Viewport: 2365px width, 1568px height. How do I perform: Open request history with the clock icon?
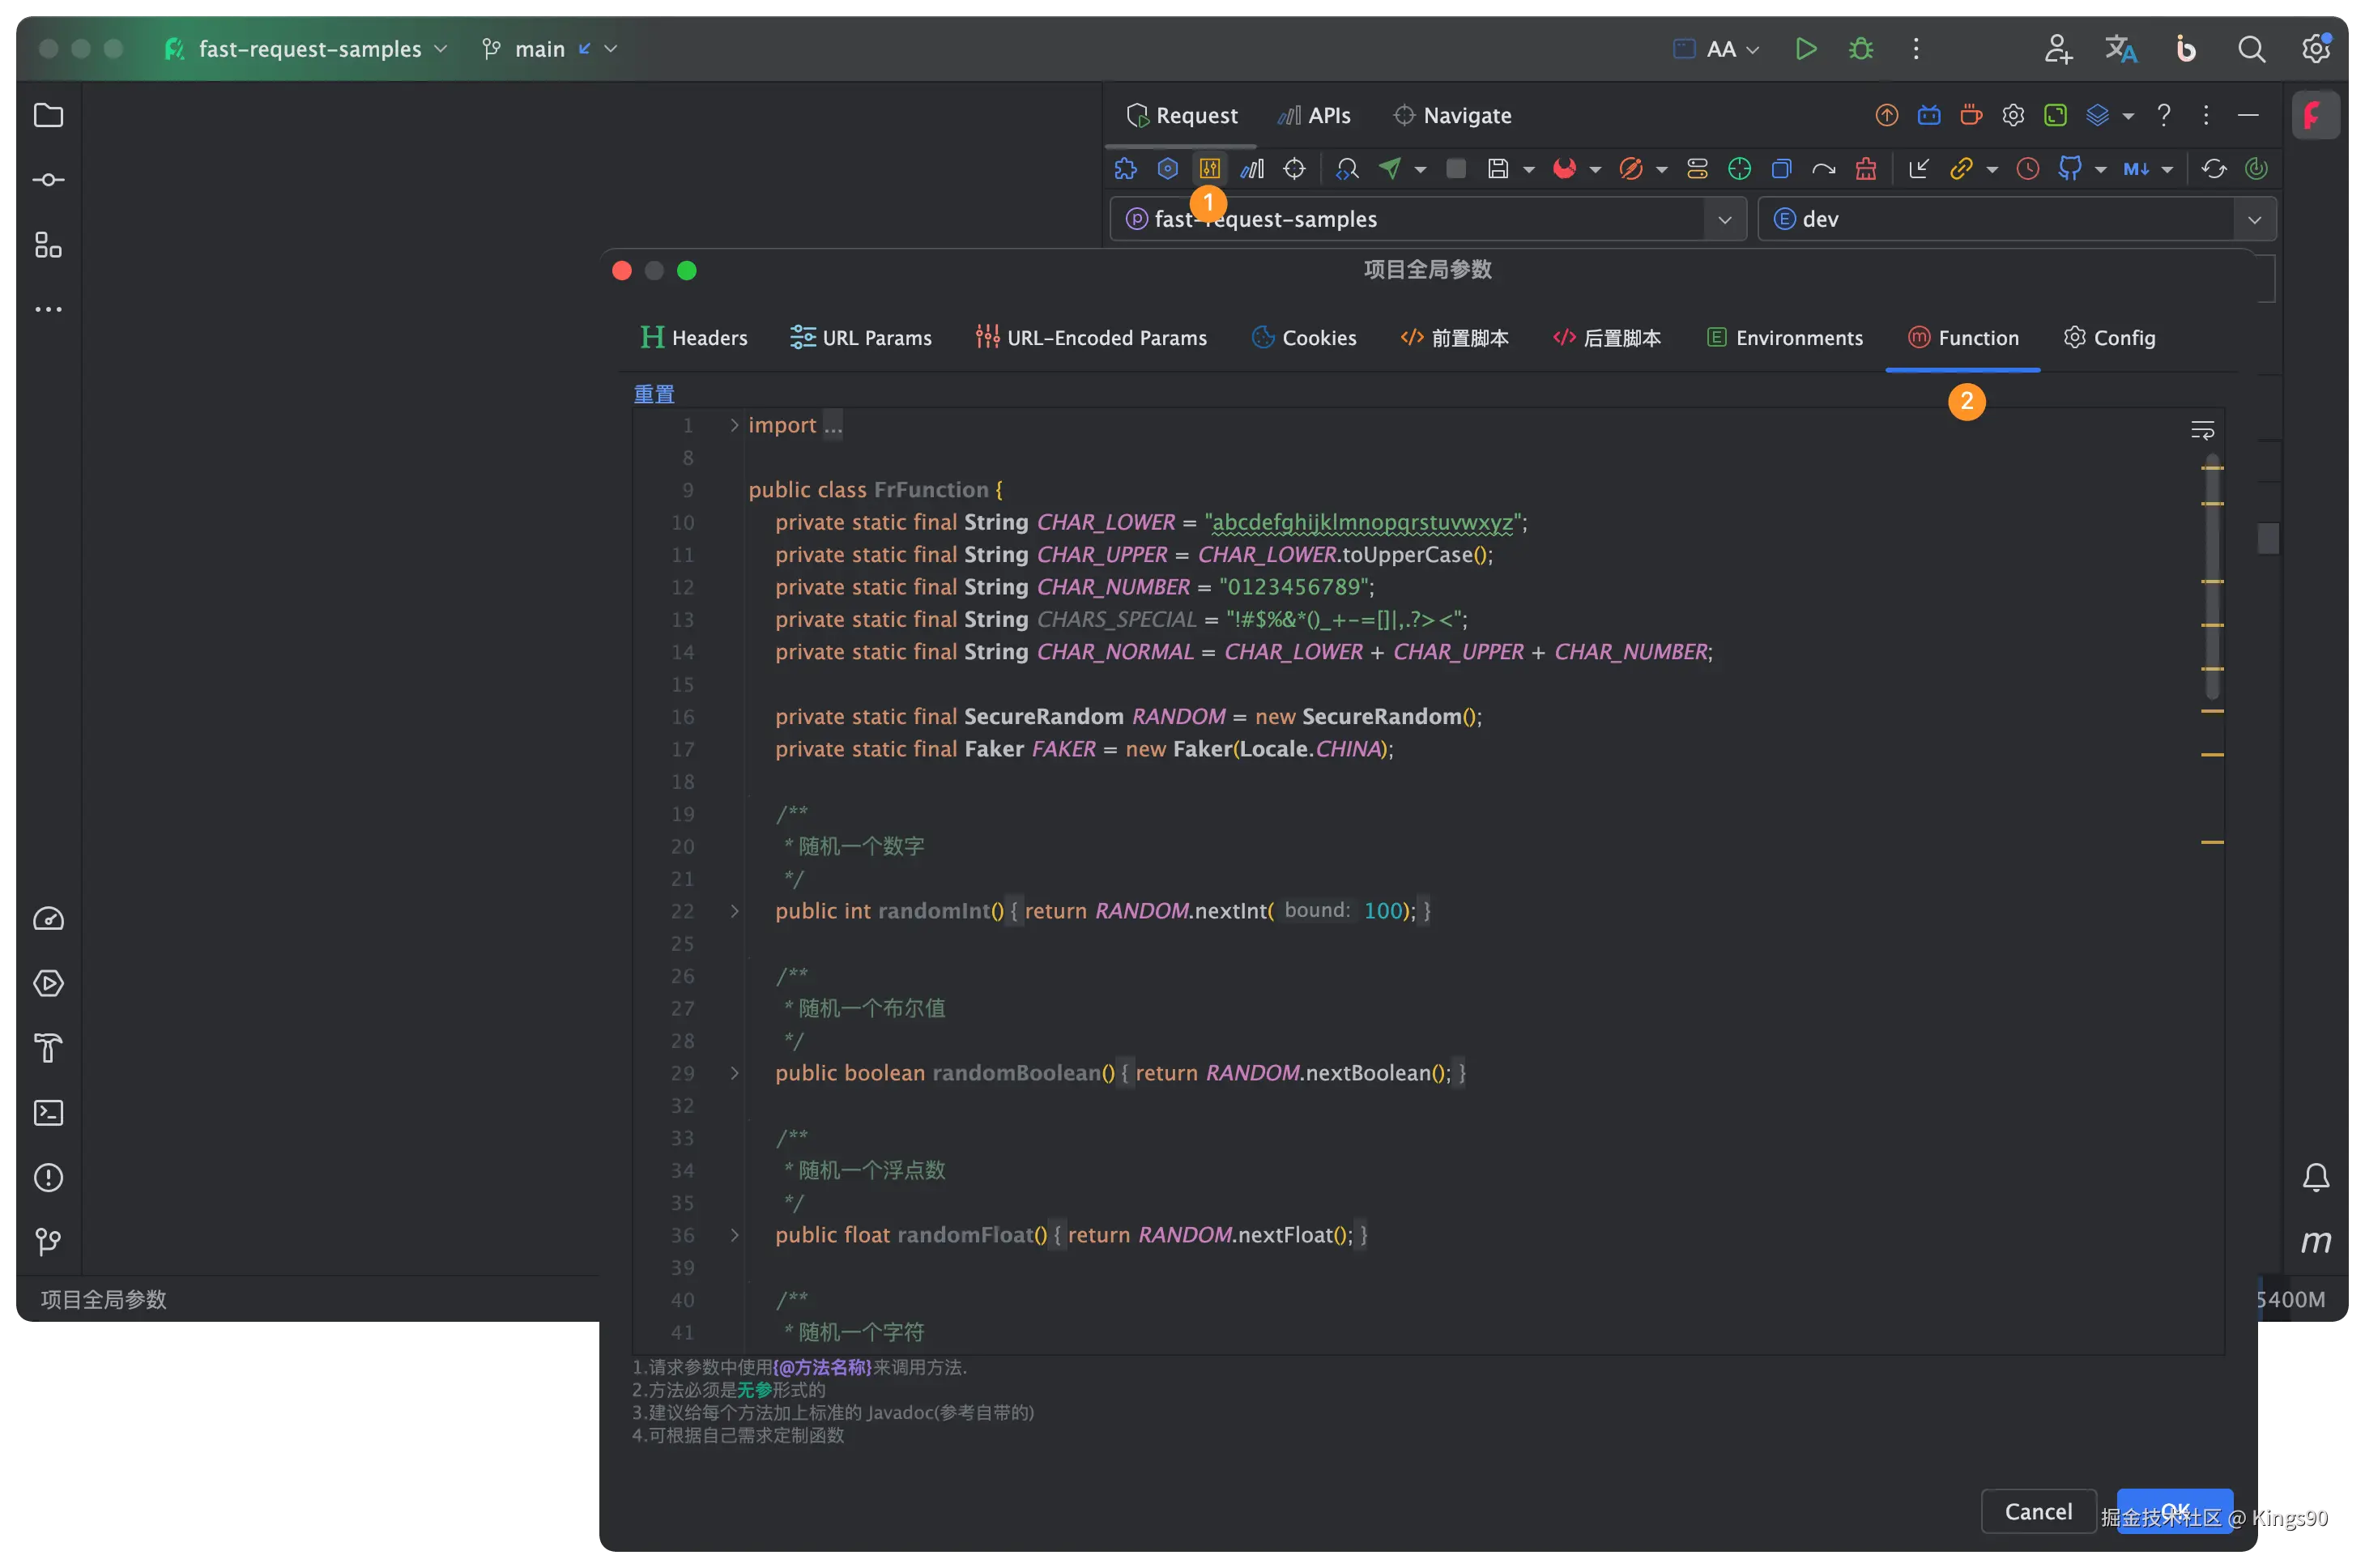(2027, 168)
